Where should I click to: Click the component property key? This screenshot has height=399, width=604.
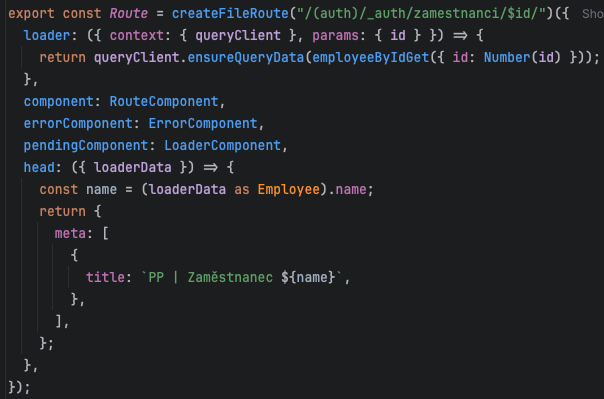pos(59,102)
